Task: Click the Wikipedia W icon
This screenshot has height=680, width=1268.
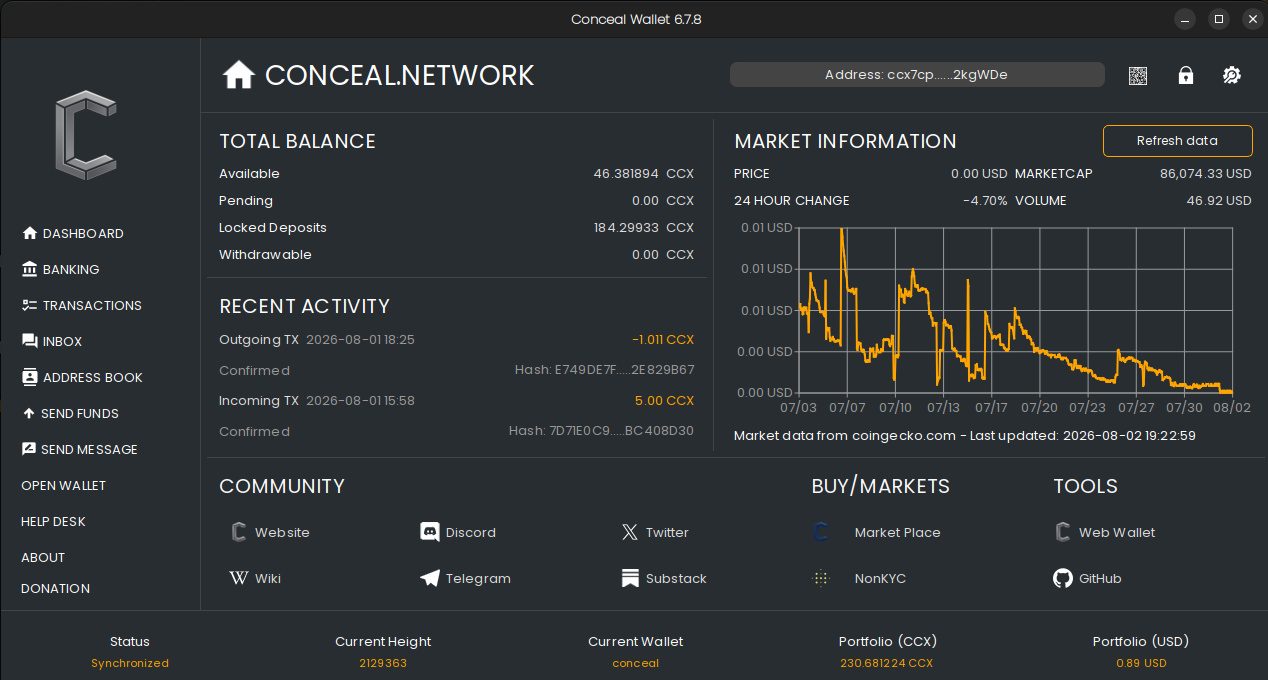Action: 239,578
